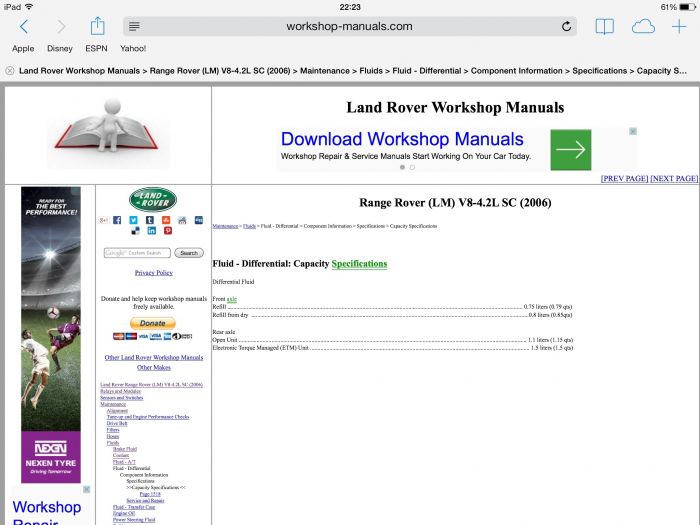Focus the Google Custom Search field

click(137, 253)
